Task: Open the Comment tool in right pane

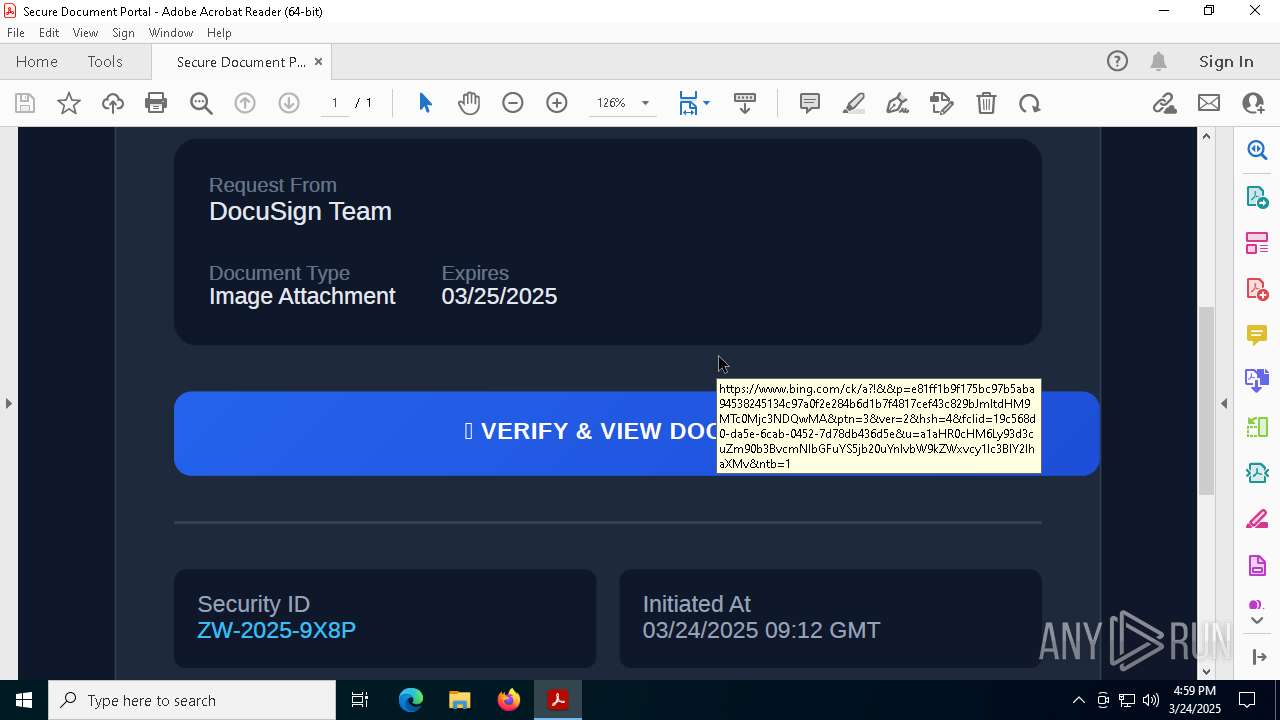Action: click(x=1257, y=335)
